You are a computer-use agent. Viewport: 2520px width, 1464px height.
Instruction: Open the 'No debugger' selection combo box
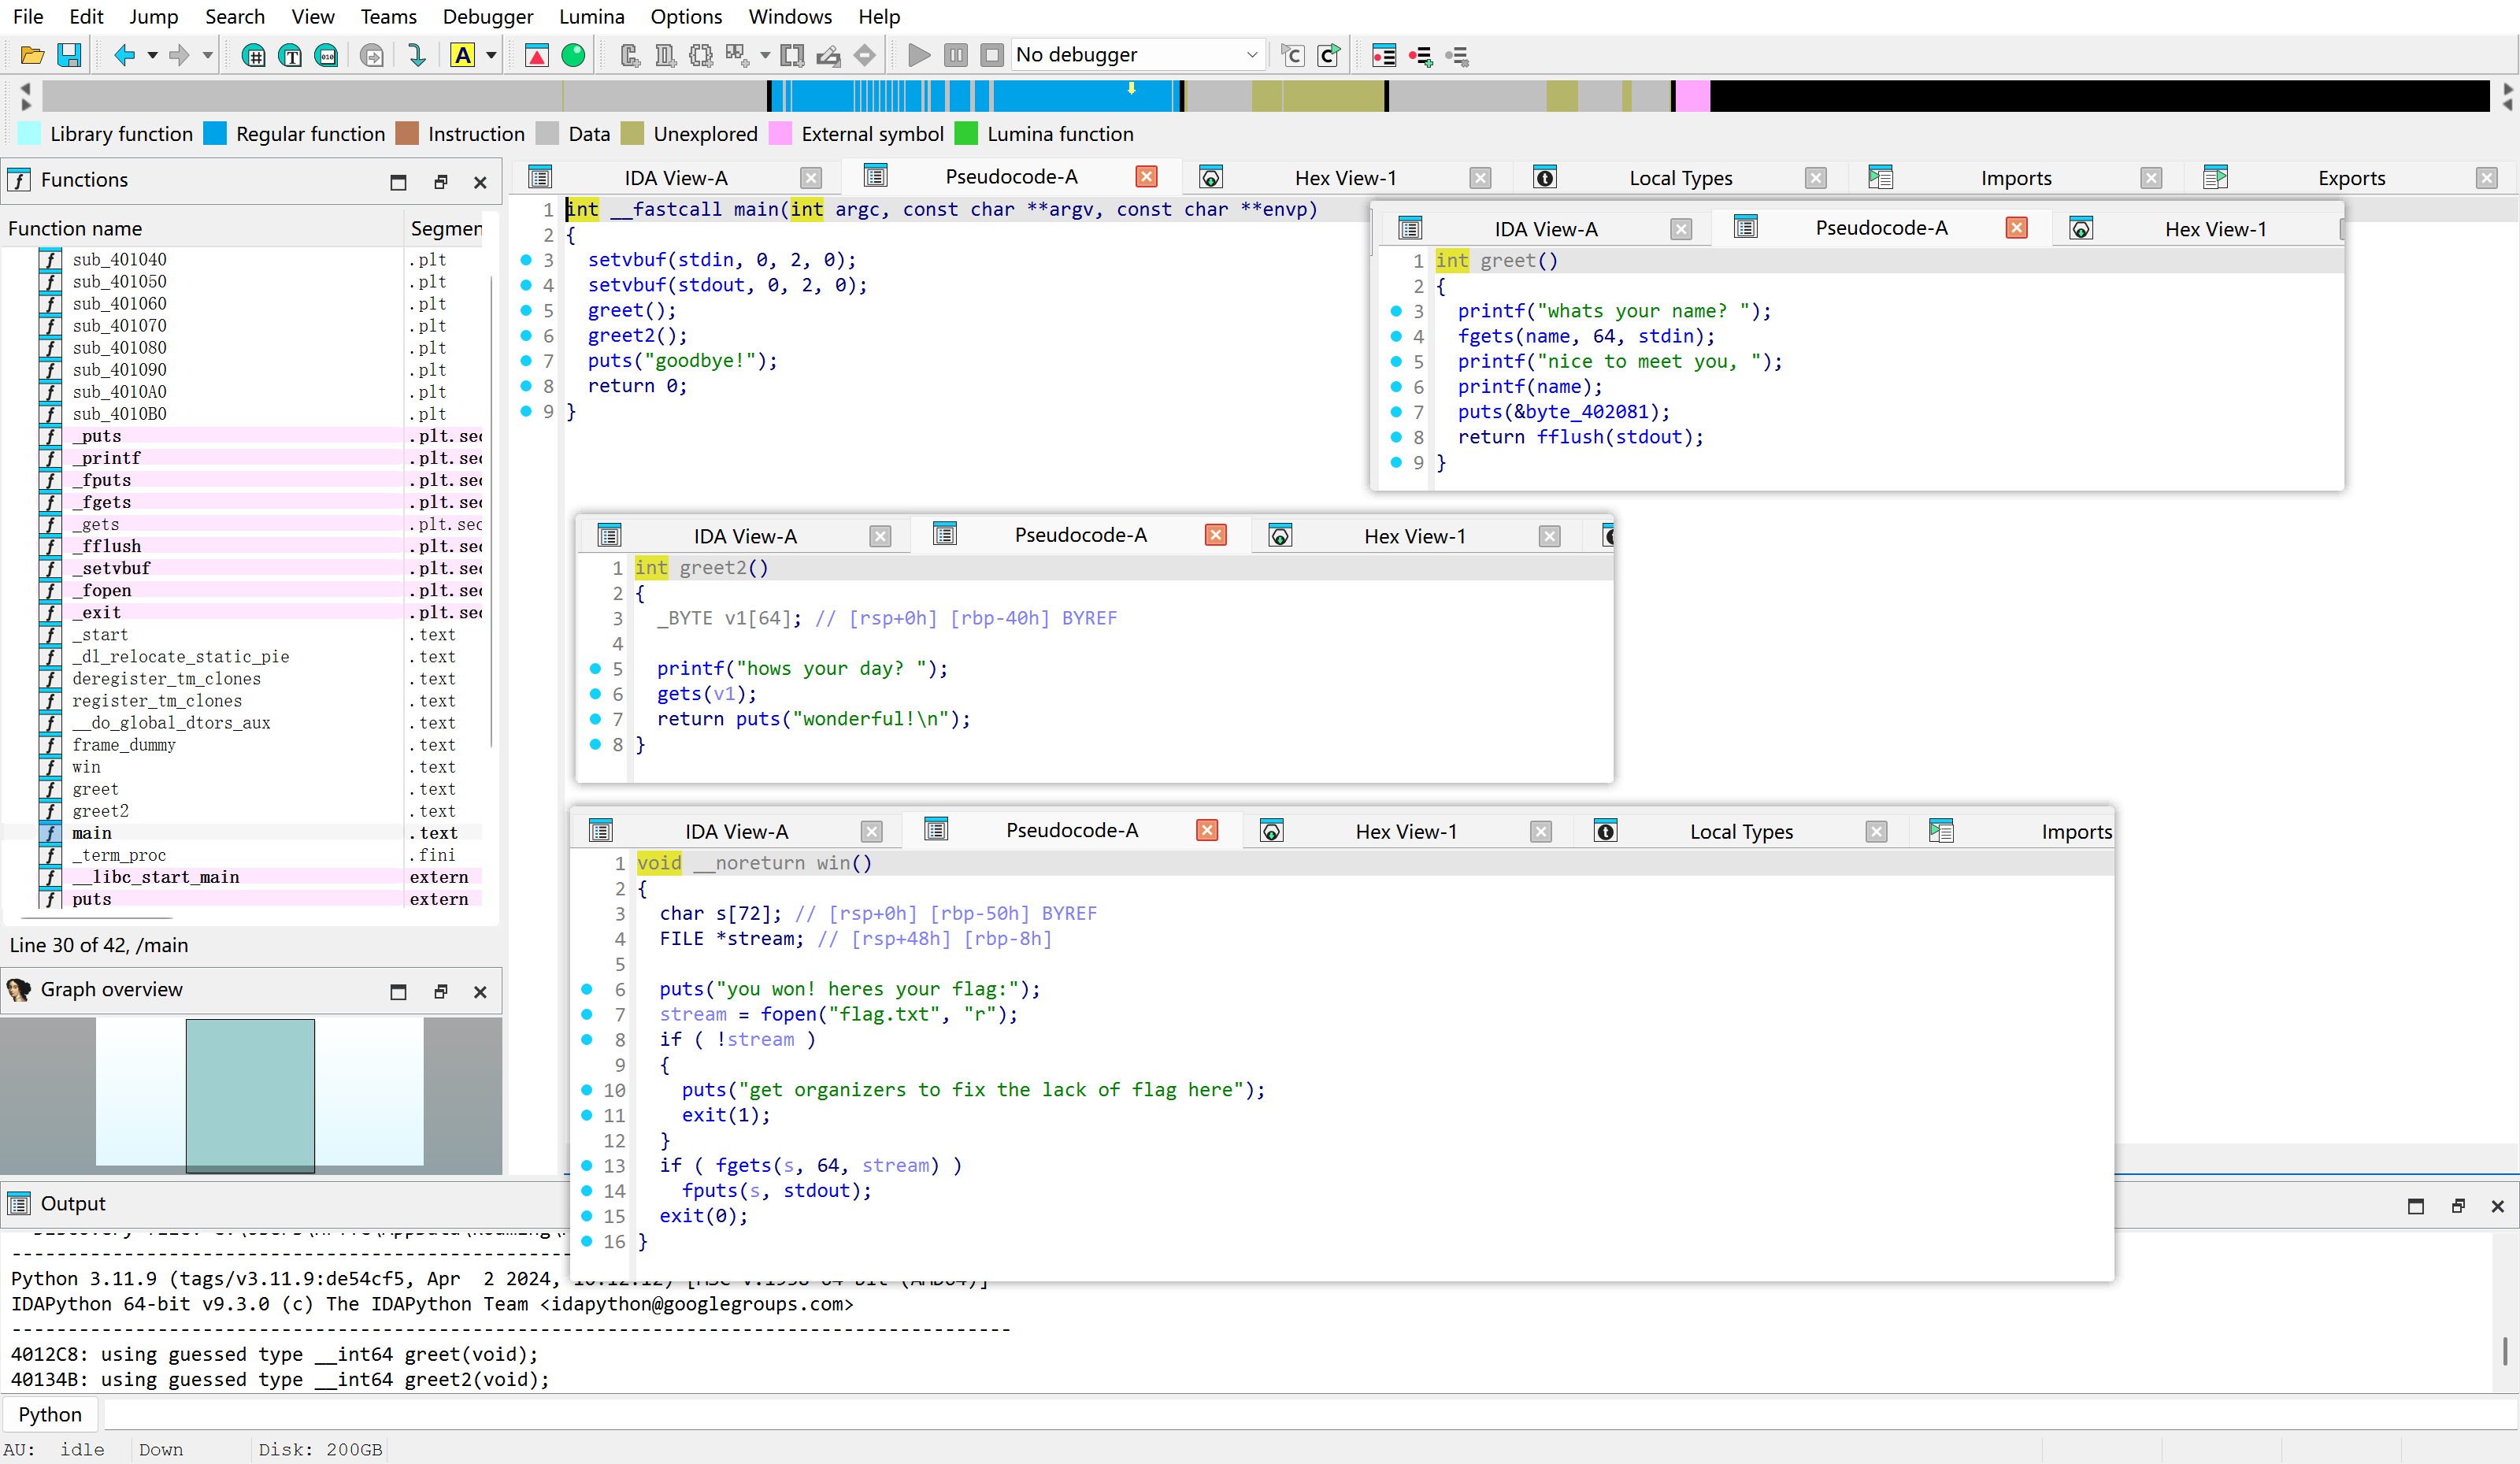click(x=1138, y=55)
